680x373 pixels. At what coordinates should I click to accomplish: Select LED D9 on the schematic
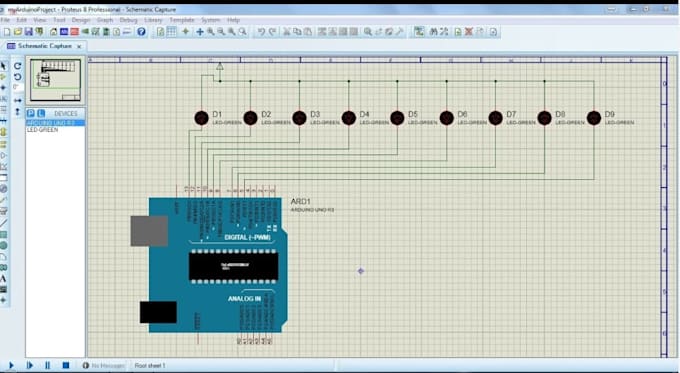[594, 118]
